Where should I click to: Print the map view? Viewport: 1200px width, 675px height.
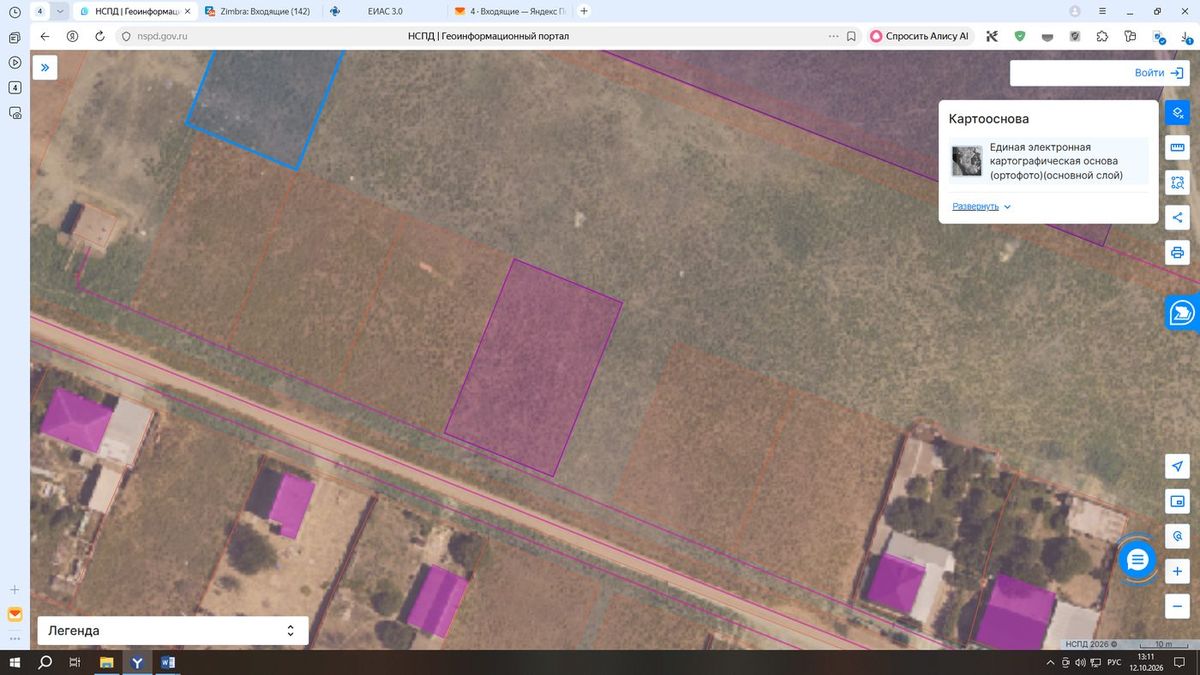(x=1178, y=252)
